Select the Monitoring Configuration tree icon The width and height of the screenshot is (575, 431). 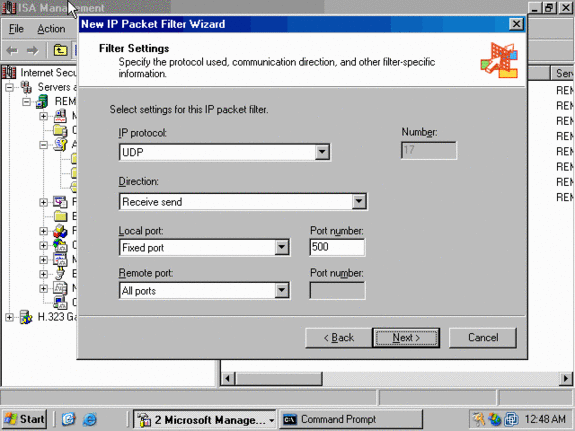click(60, 259)
